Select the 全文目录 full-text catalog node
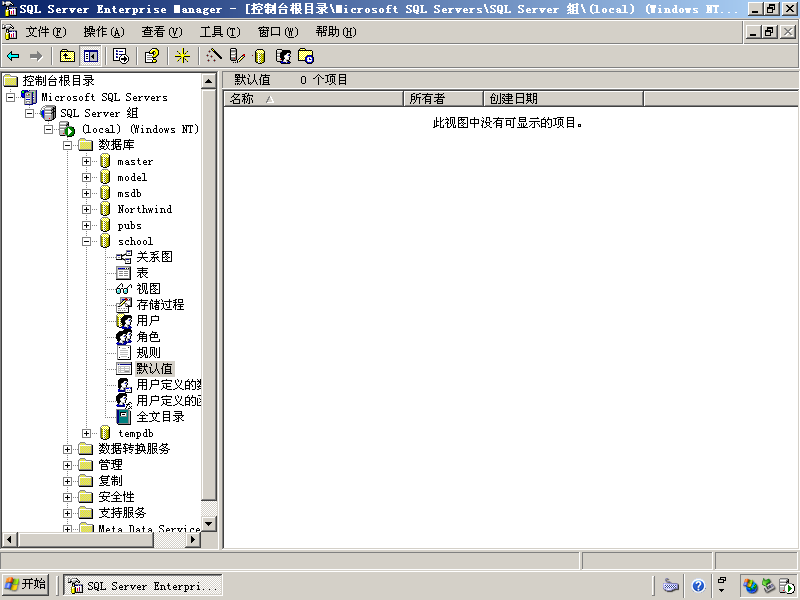 [x=160, y=417]
